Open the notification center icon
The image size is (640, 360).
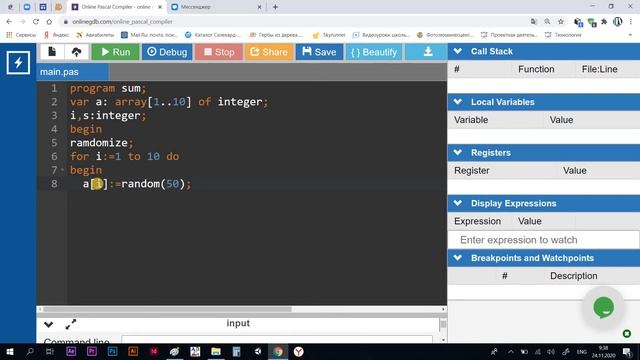pos(627,351)
